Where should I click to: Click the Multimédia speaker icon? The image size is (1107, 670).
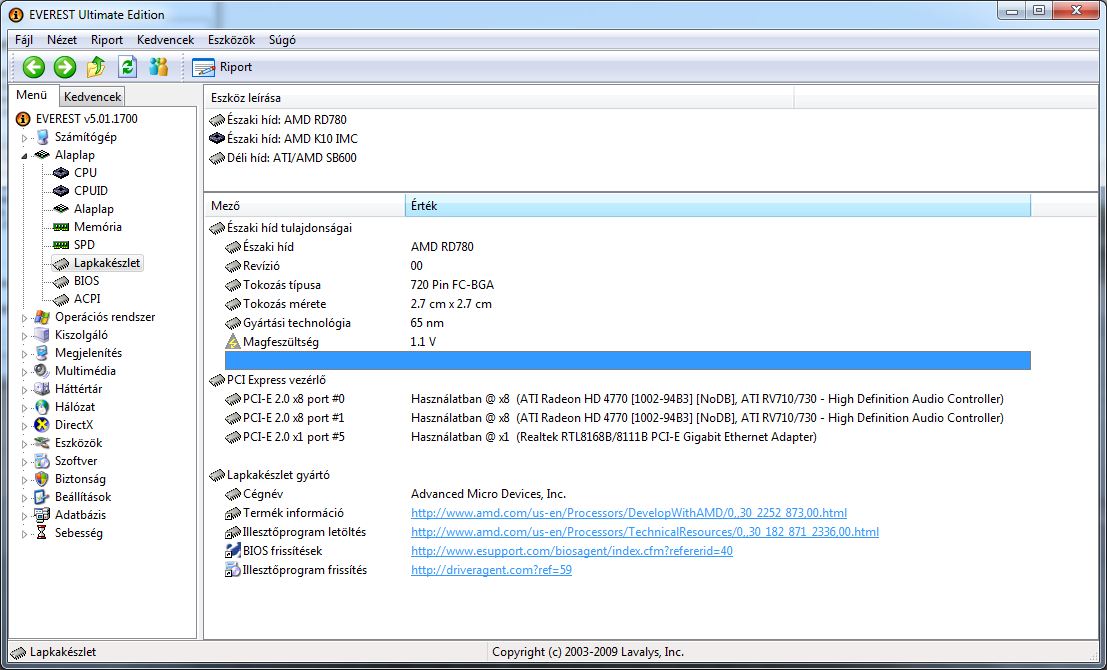pyautogui.click(x=42, y=371)
